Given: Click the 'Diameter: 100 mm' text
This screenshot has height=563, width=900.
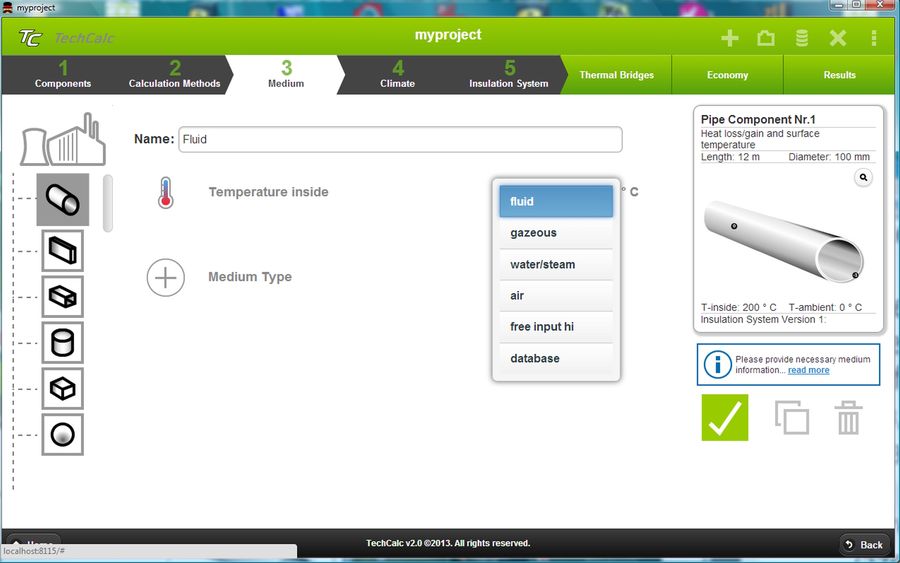Looking at the screenshot, I should click(x=829, y=157).
